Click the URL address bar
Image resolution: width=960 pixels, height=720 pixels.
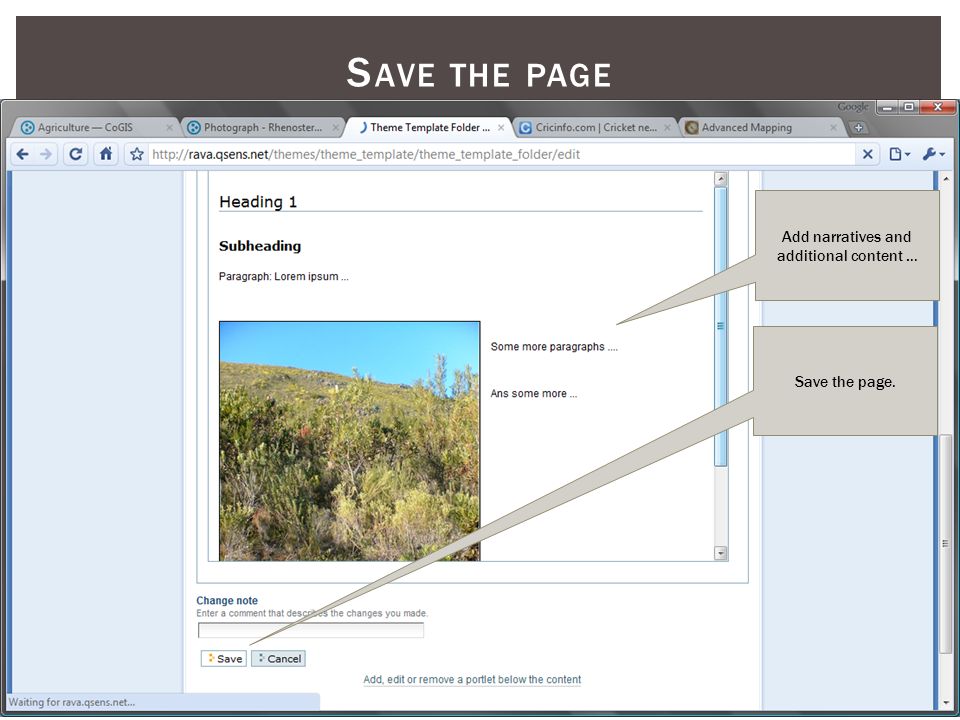point(502,154)
